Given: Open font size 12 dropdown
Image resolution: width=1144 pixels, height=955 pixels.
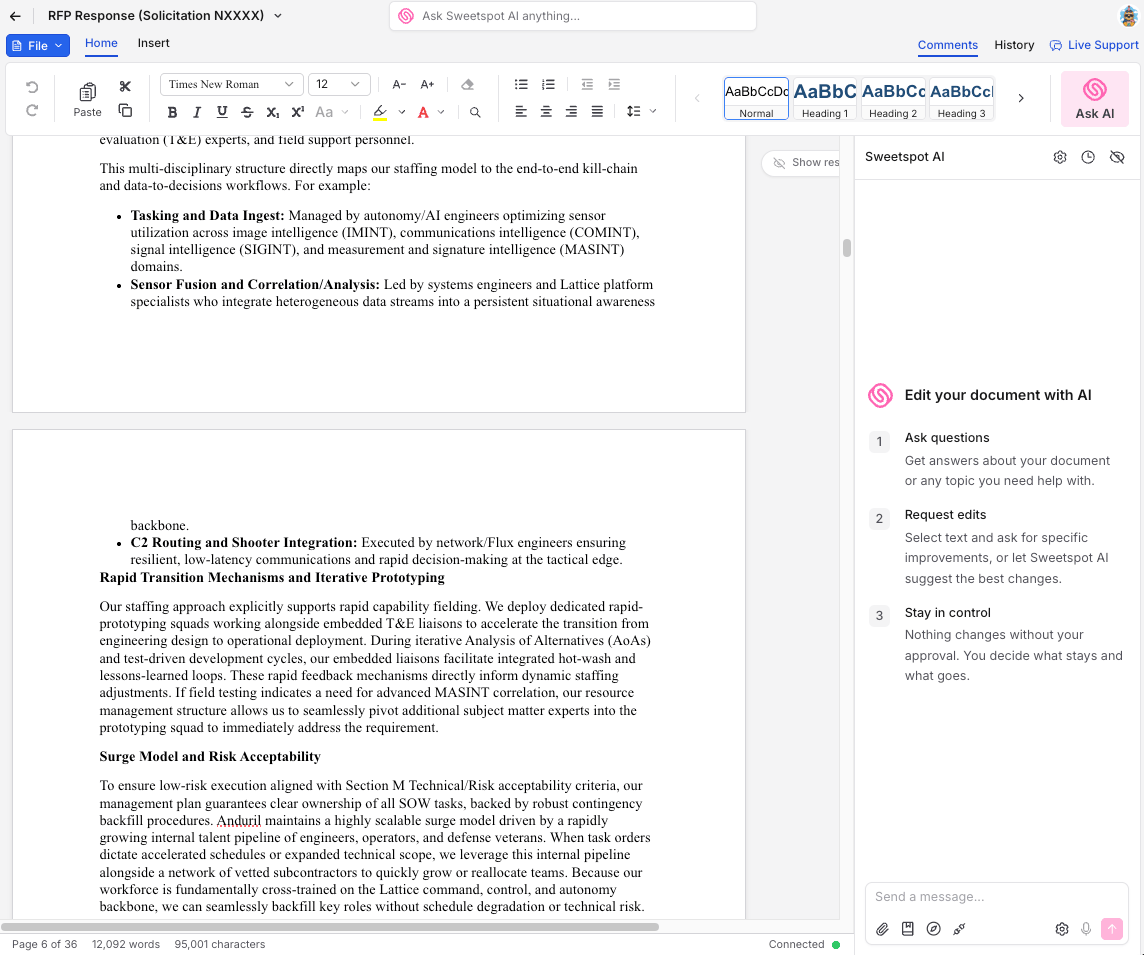Looking at the screenshot, I should click(339, 85).
